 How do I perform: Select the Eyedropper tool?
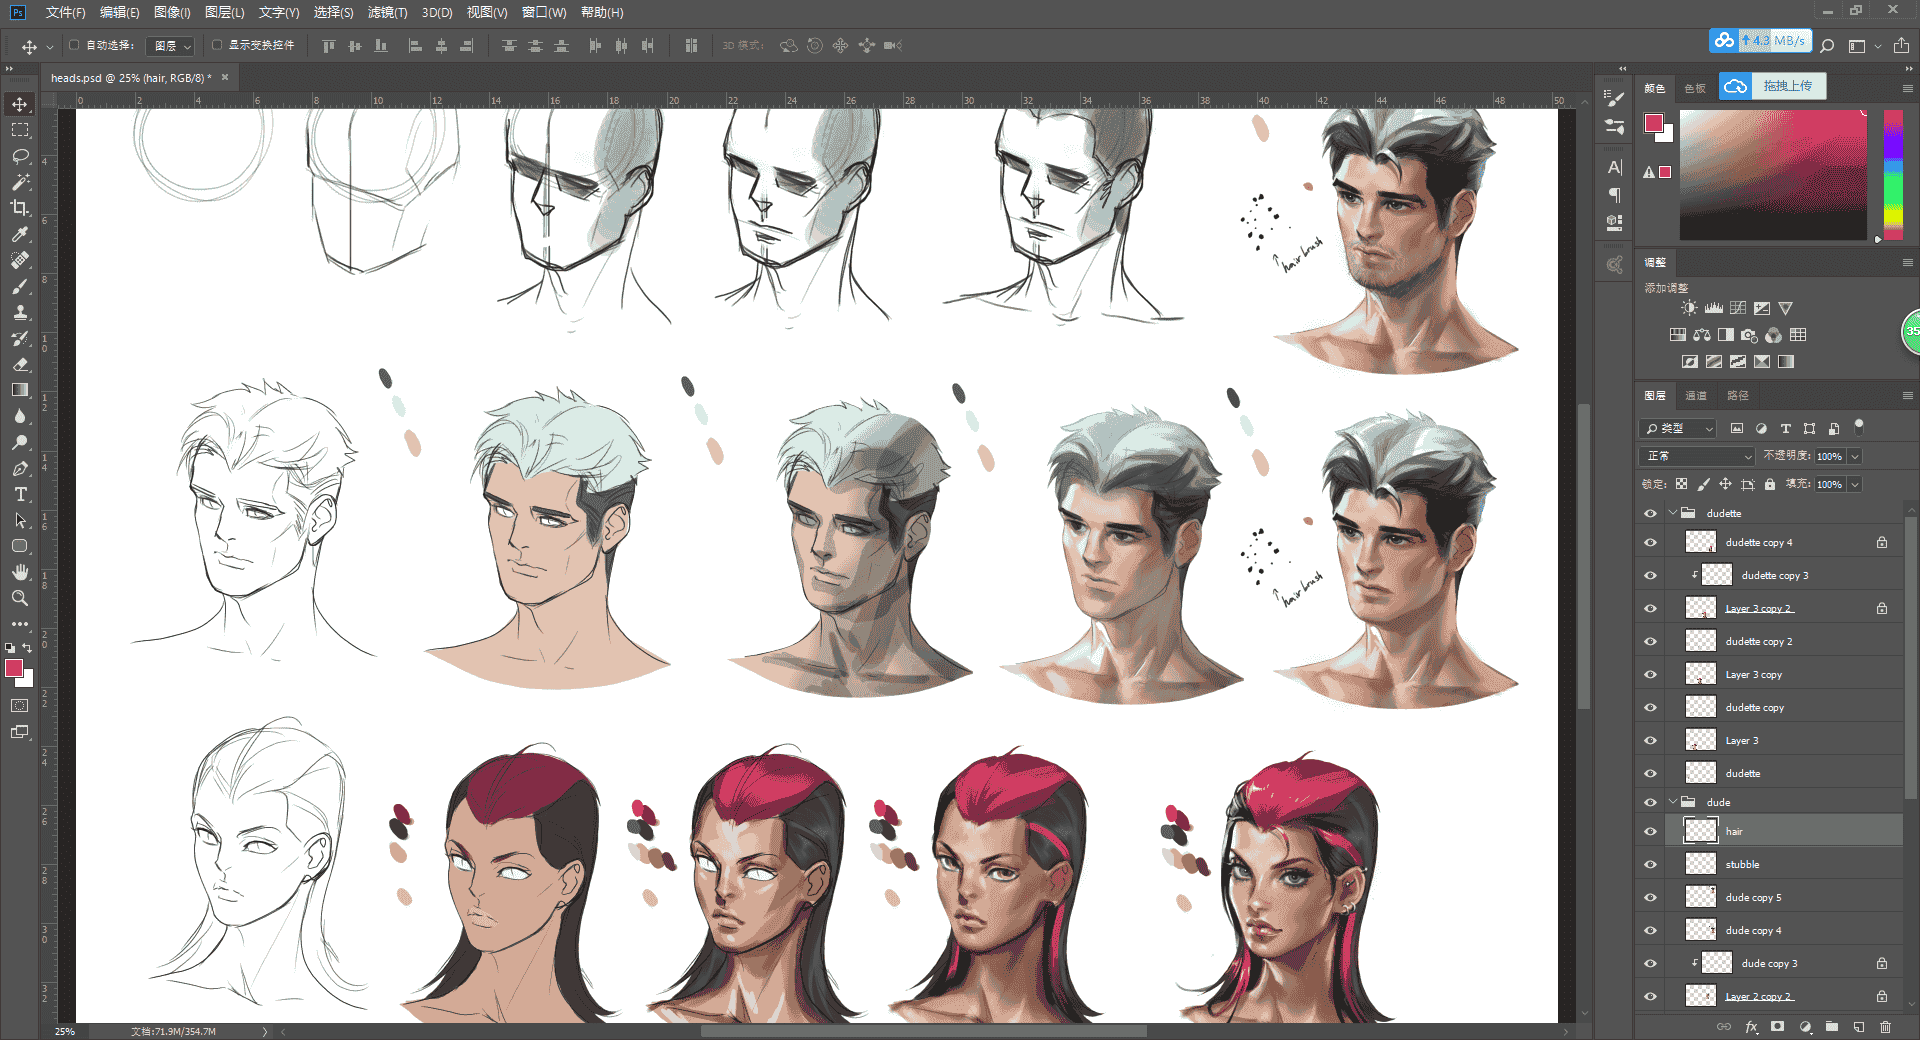click(20, 234)
